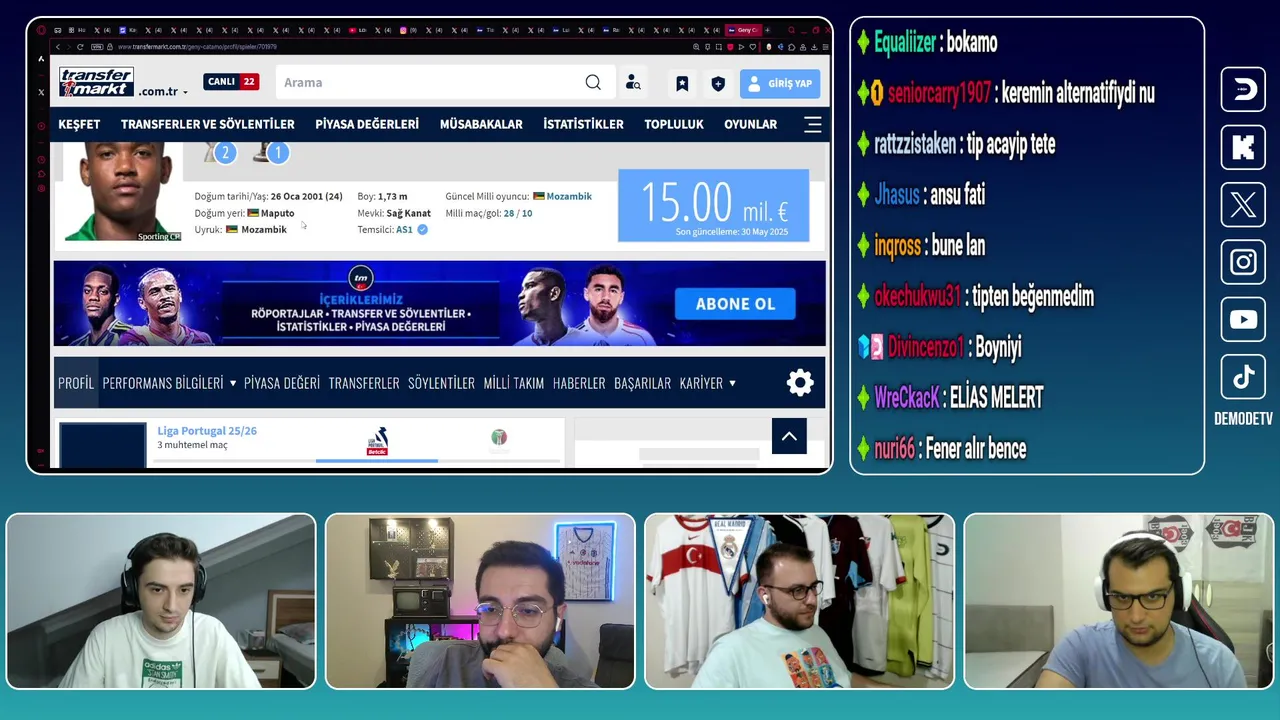Open the İSTATİSTİKLER menu
The width and height of the screenshot is (1280, 720).
click(x=583, y=124)
